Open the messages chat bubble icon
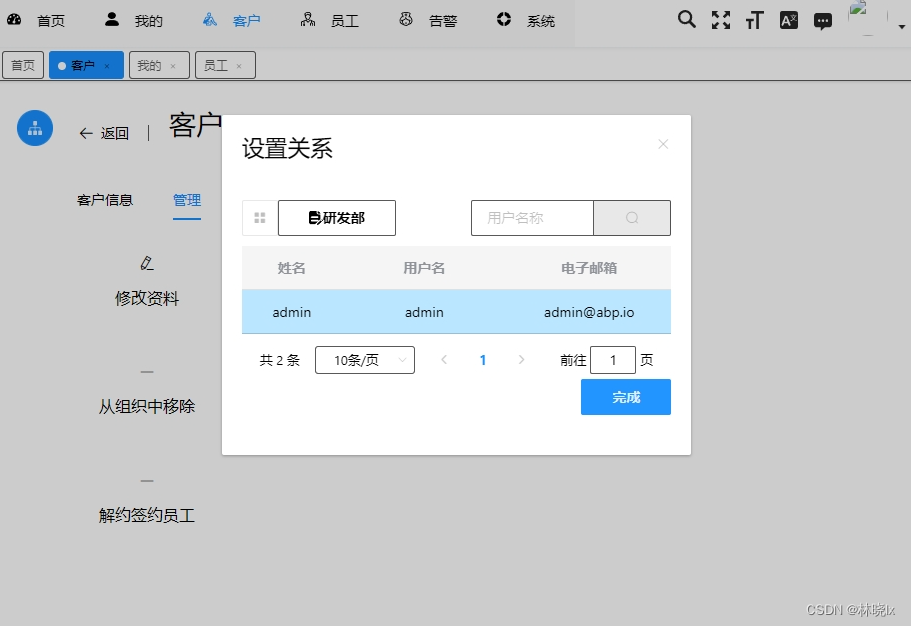Viewport: 911px width, 626px height. (x=822, y=19)
